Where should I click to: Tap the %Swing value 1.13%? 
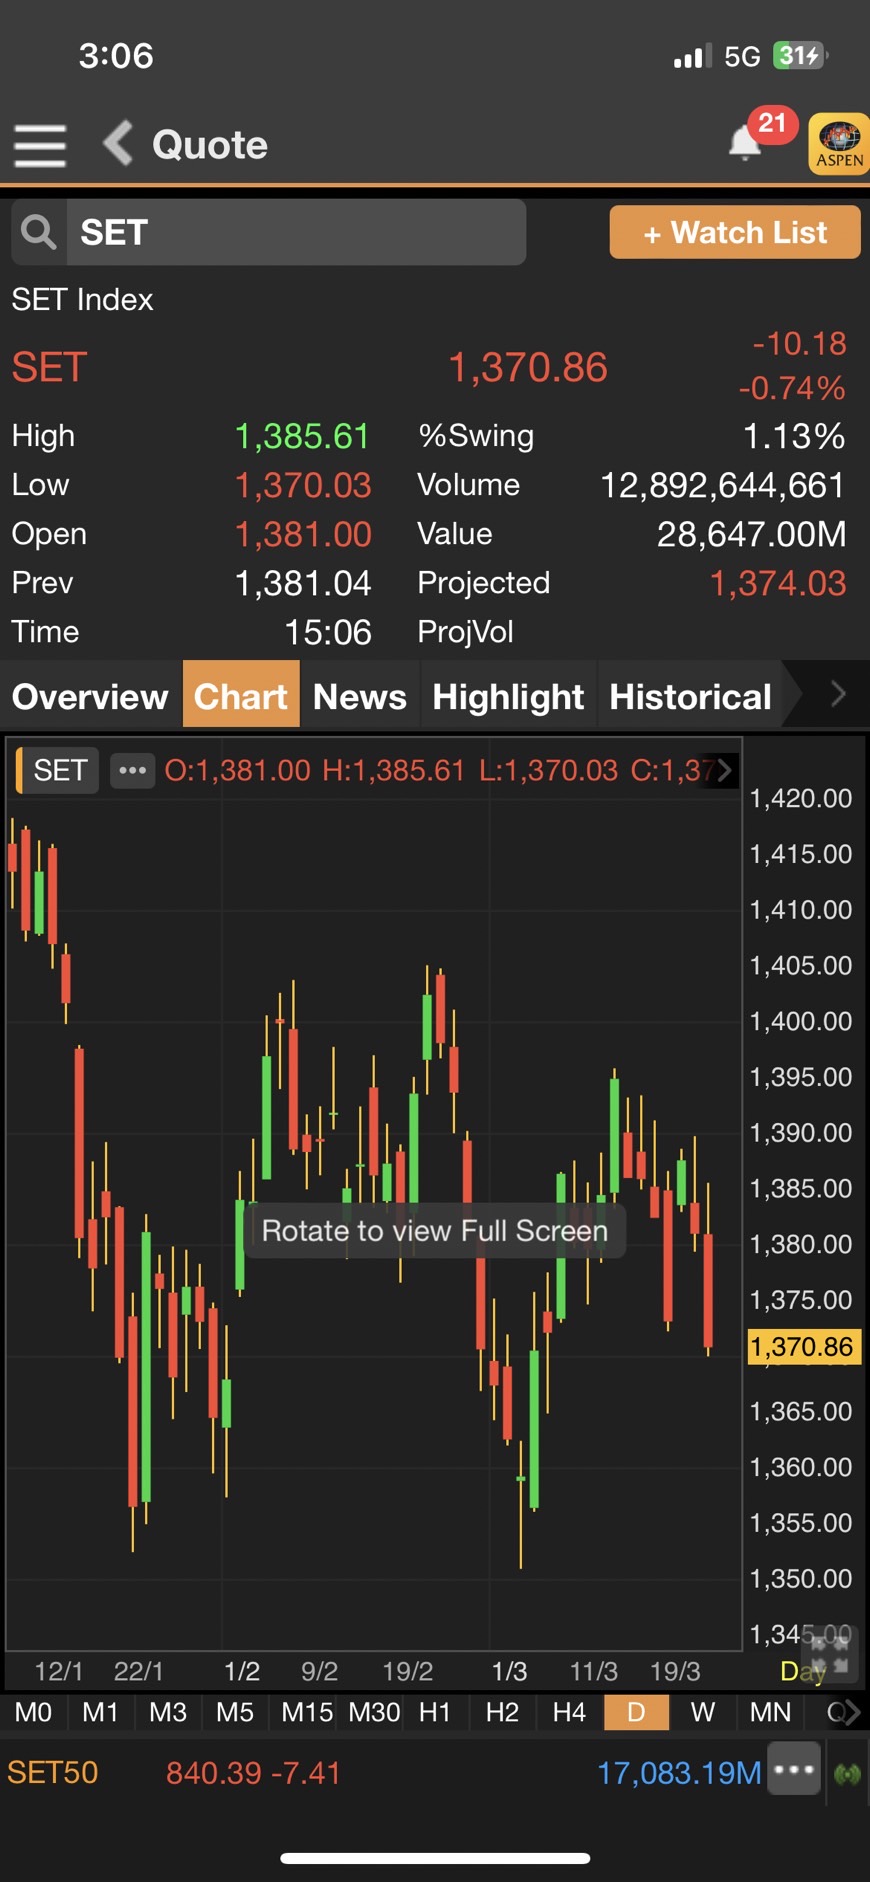pos(794,436)
